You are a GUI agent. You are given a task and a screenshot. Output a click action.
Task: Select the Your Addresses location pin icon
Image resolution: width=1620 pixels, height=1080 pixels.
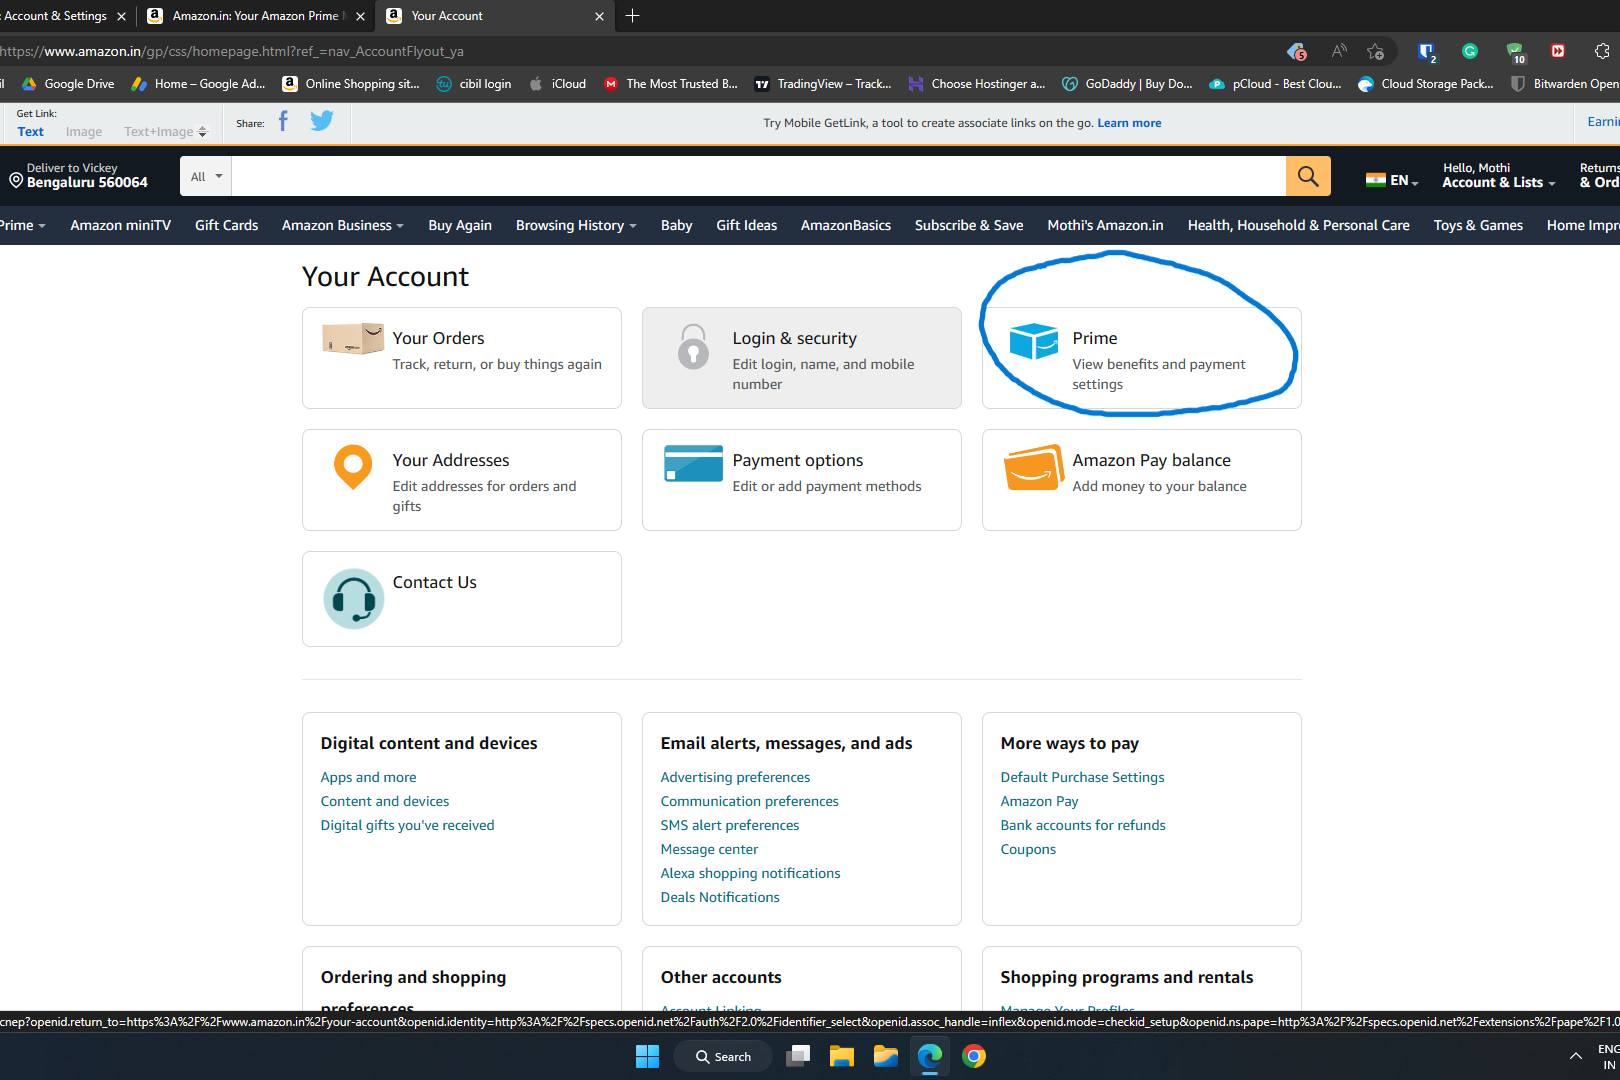pos(353,467)
